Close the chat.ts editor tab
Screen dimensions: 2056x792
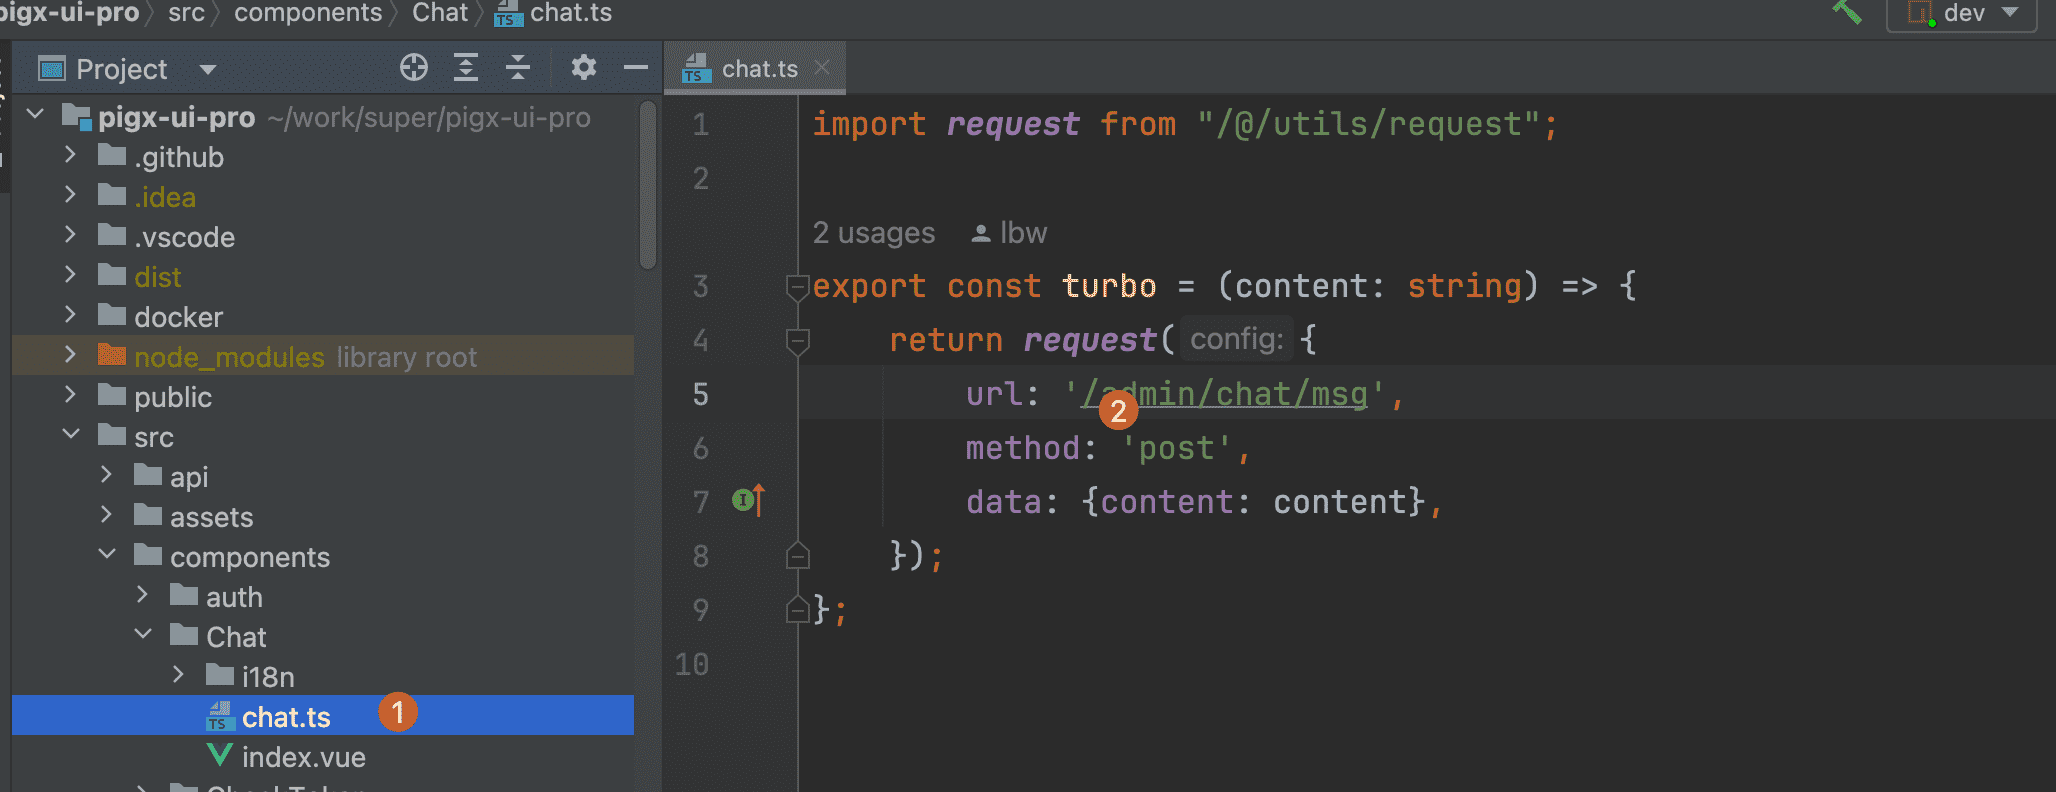822,67
